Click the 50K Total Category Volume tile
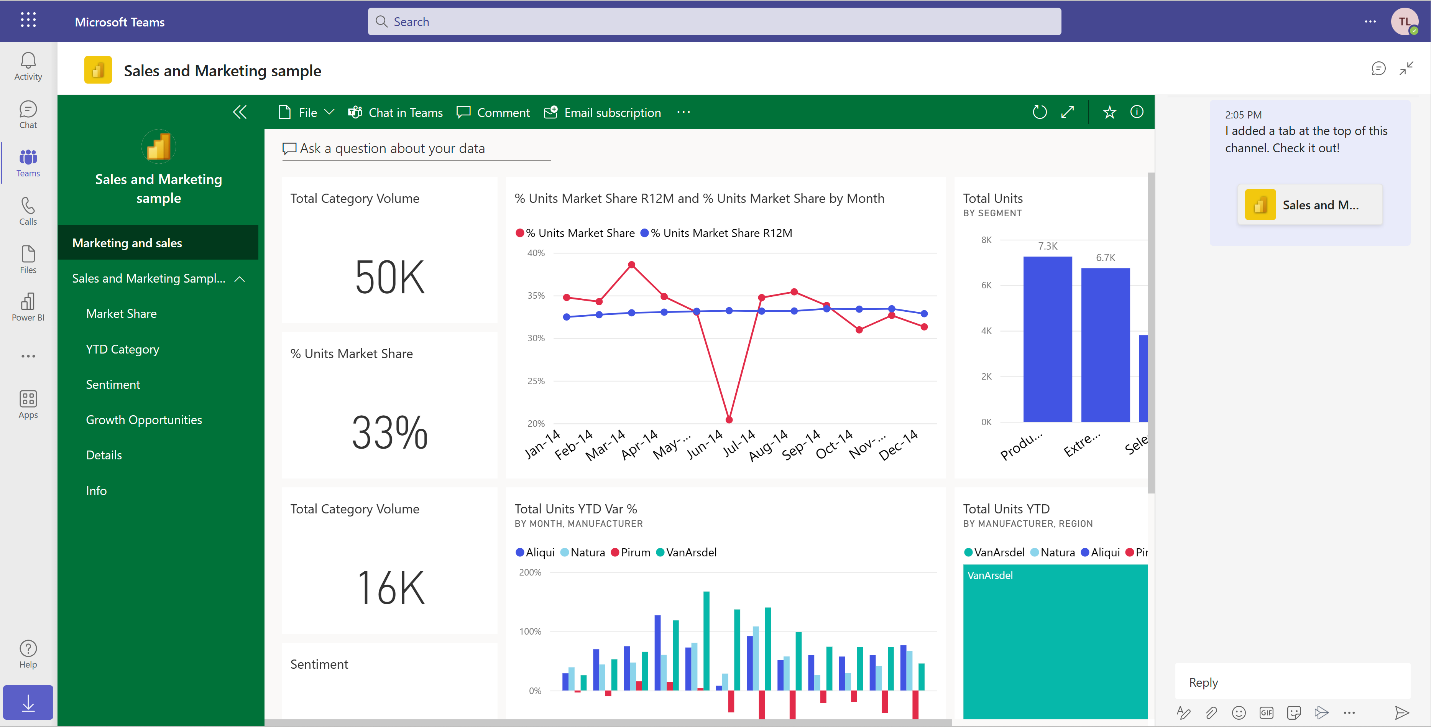This screenshot has width=1431, height=727. click(389, 250)
